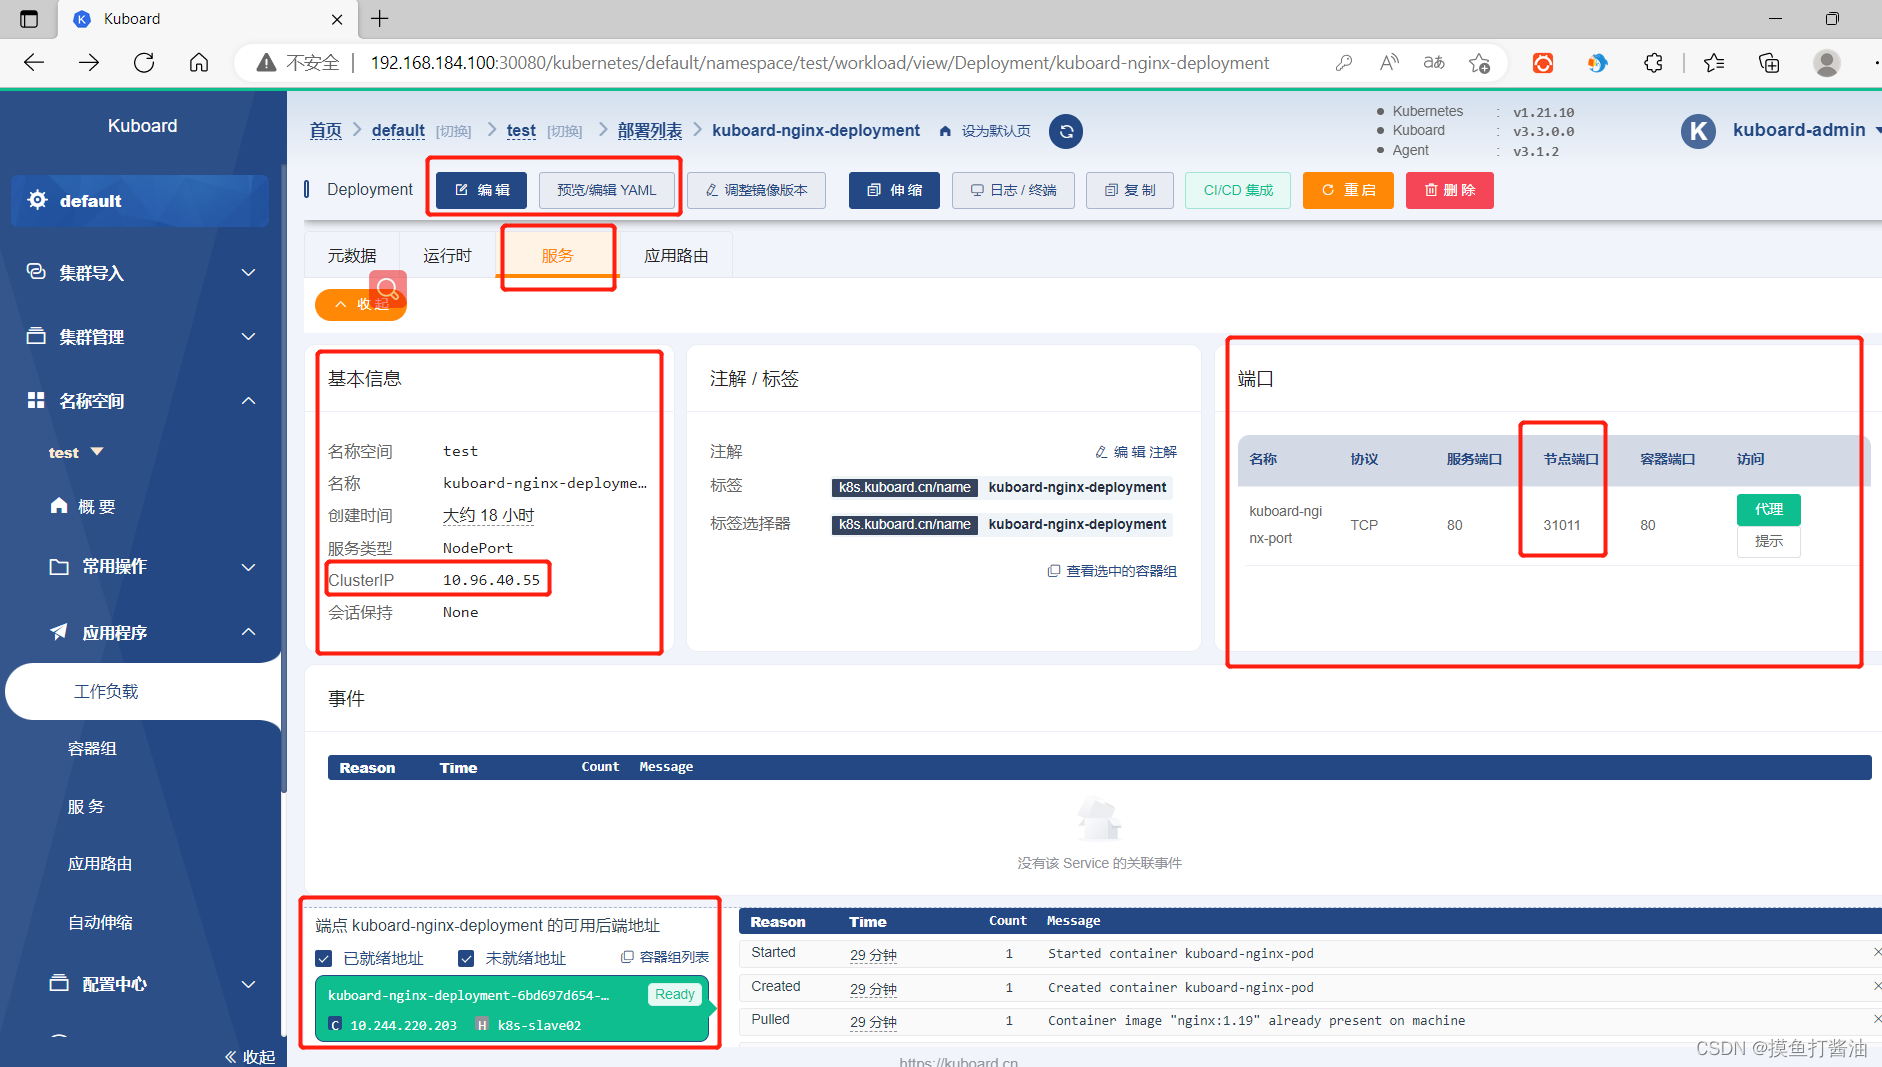
Task: Click the not-secure warning icon in the address bar
Action: (266, 63)
